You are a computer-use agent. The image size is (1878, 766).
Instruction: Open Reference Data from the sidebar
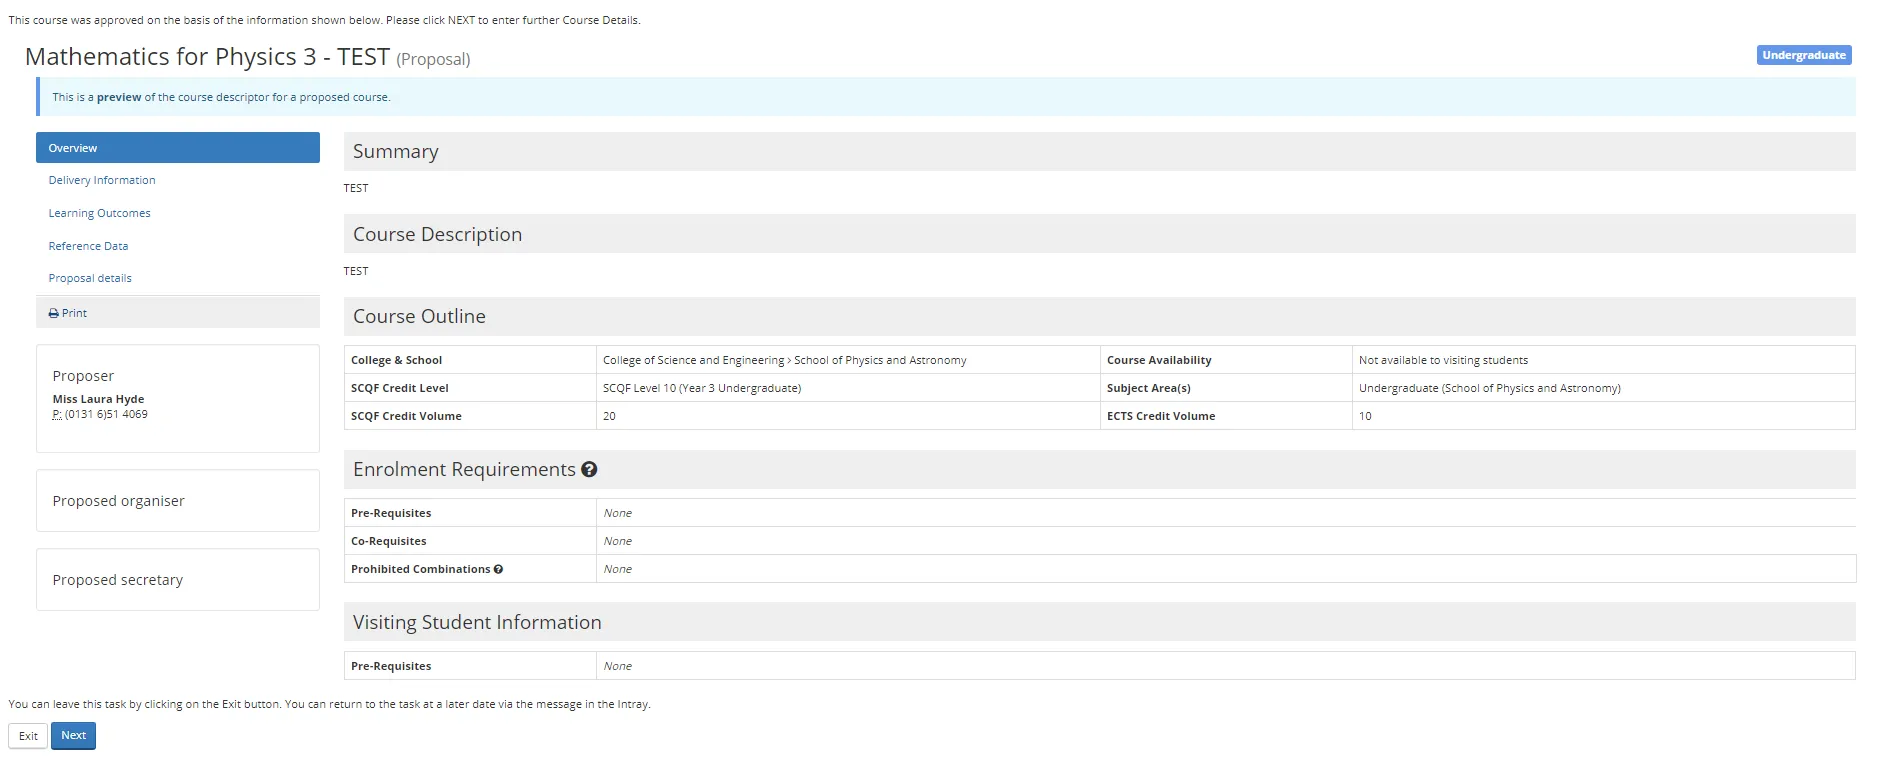click(x=88, y=246)
